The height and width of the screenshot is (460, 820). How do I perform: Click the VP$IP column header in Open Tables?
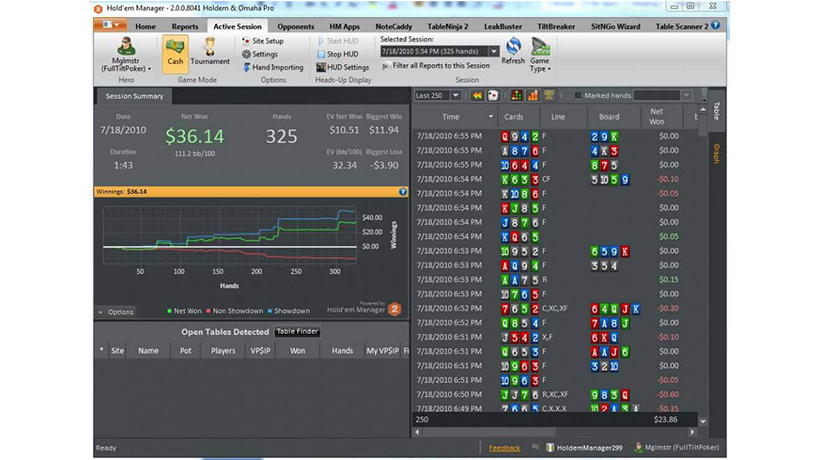click(260, 351)
